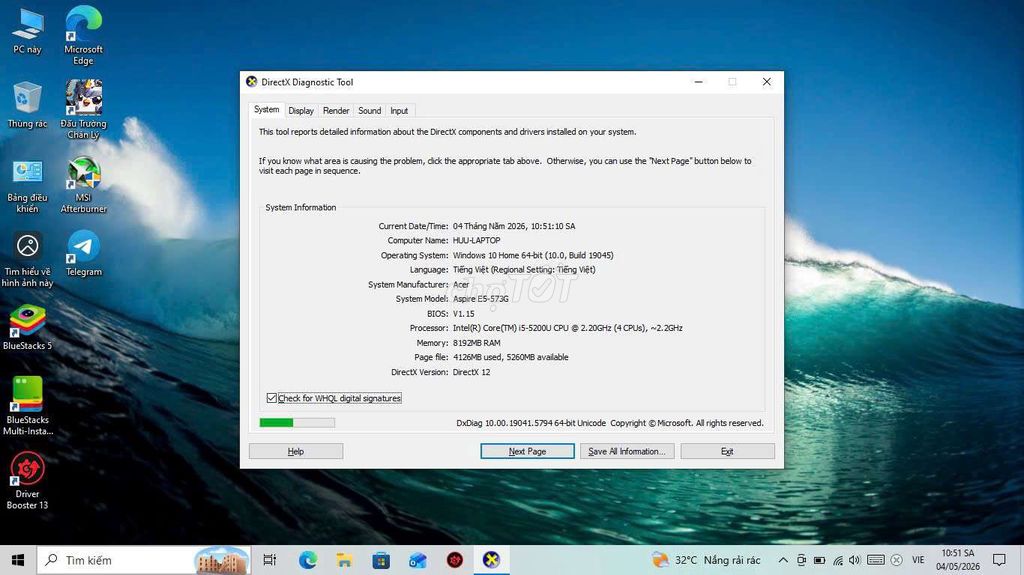Image resolution: width=1024 pixels, height=575 pixels.
Task: Open File Explorer from taskbar
Action: tap(344, 560)
